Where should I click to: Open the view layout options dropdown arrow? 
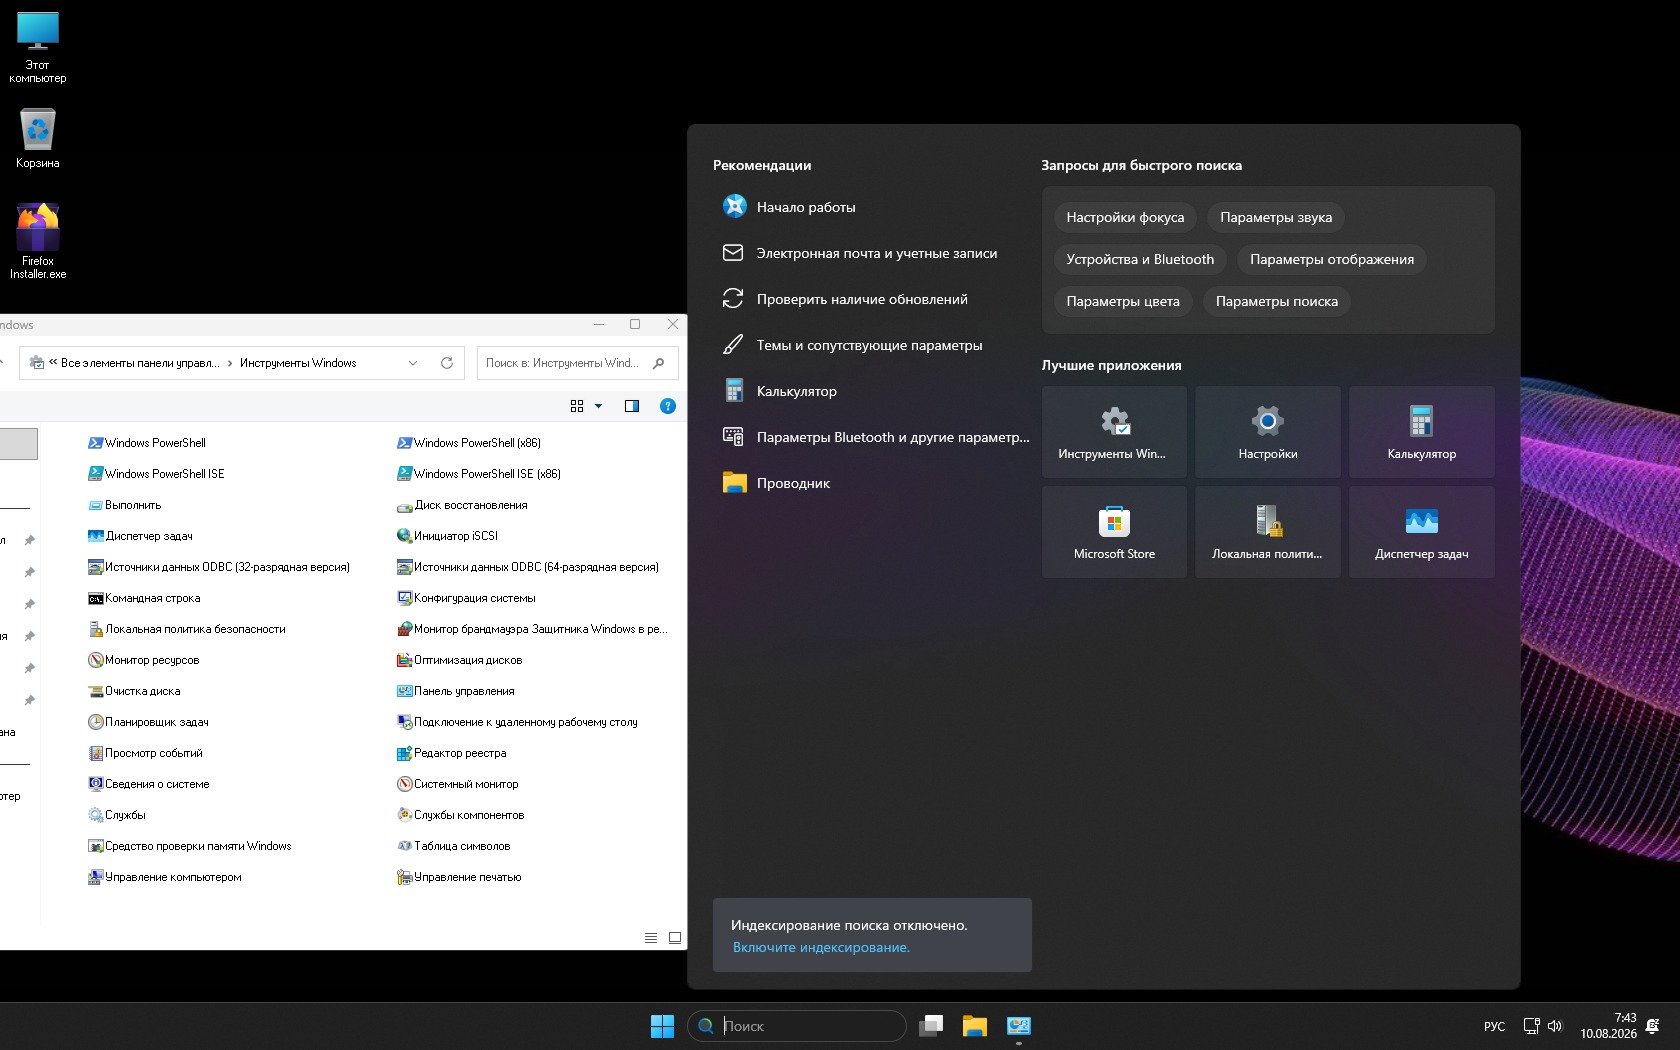[x=599, y=406]
